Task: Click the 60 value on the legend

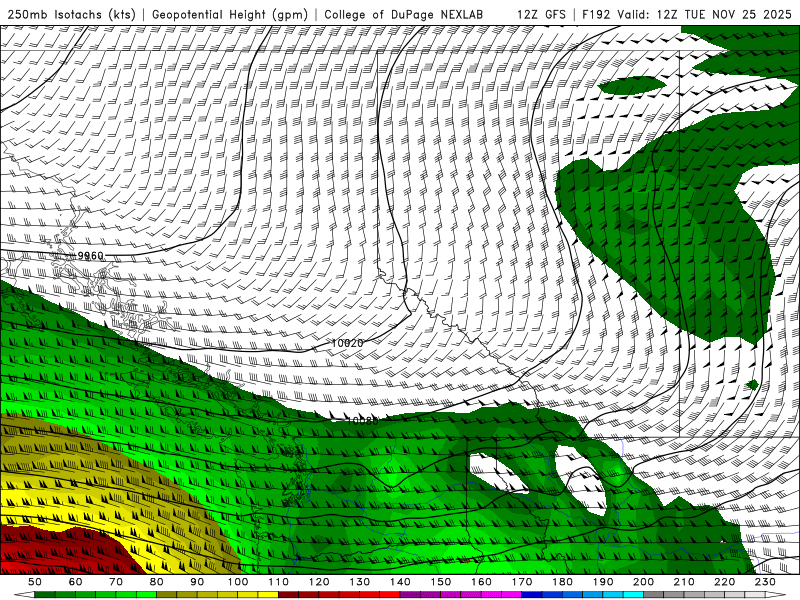Action: (75, 582)
